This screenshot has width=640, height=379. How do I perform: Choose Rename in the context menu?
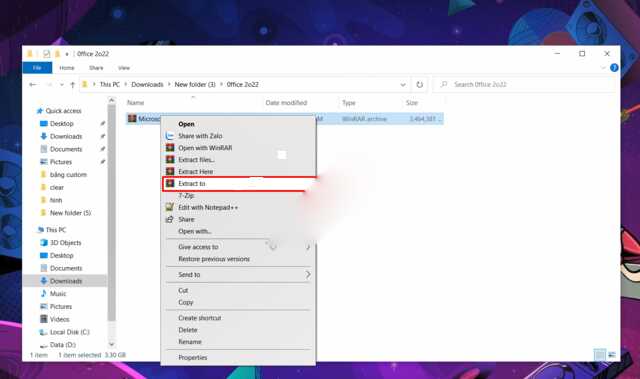[x=190, y=341]
